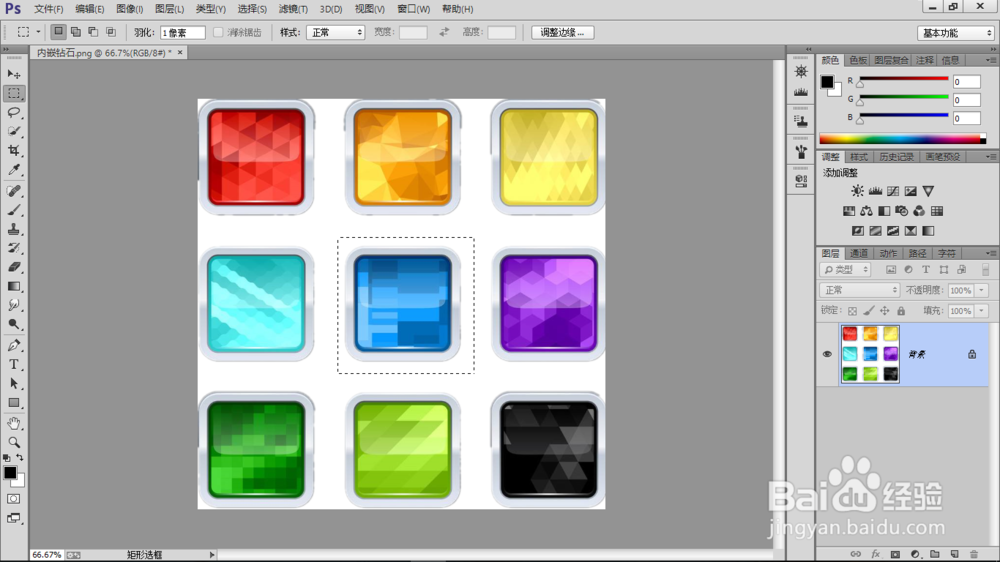Select the Type tool

pyautogui.click(x=13, y=364)
